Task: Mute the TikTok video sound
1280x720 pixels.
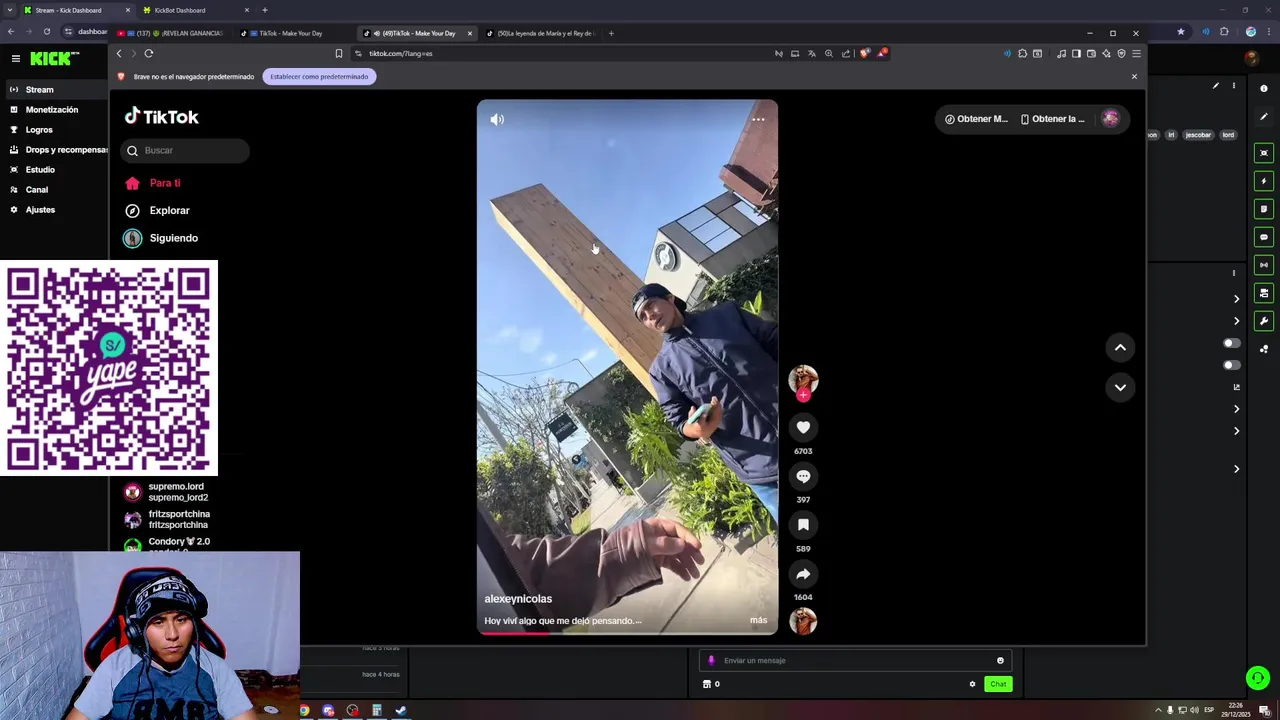Action: tap(497, 119)
